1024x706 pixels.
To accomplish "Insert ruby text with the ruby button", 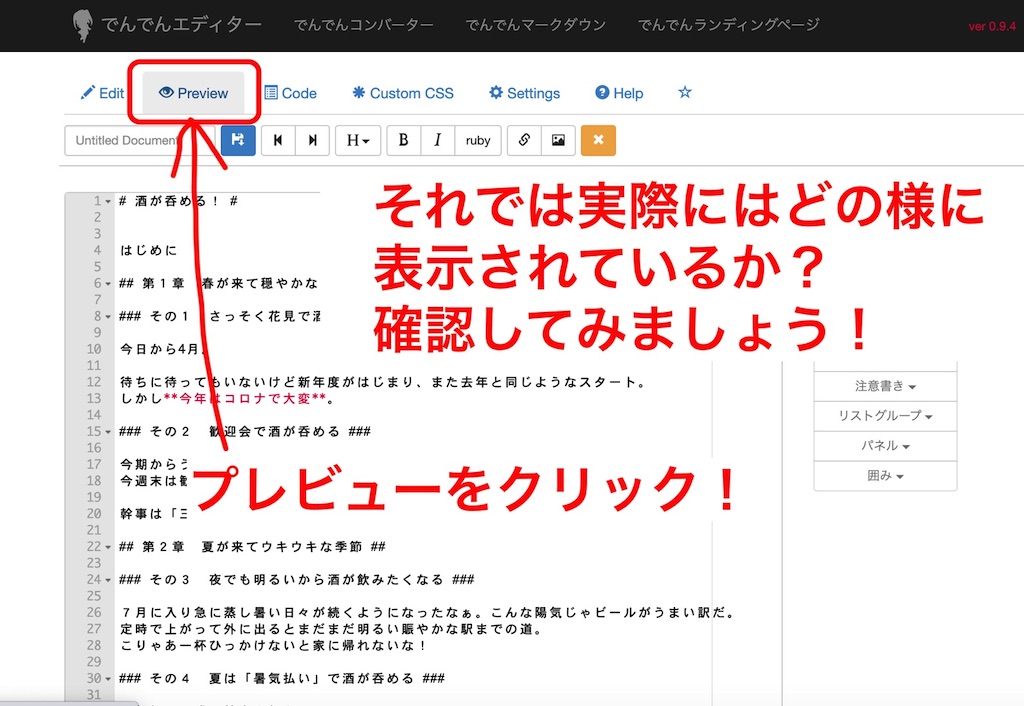I will [478, 141].
